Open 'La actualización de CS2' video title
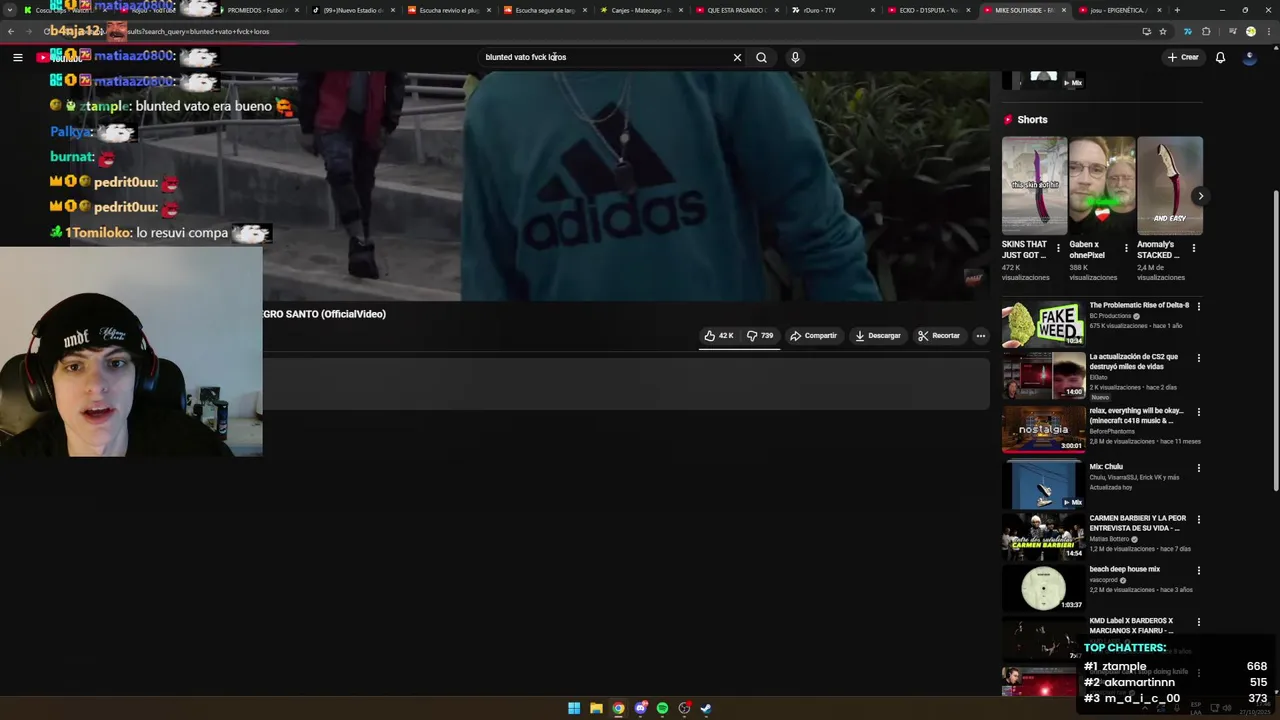The width and height of the screenshot is (1280, 720). 1133,362
